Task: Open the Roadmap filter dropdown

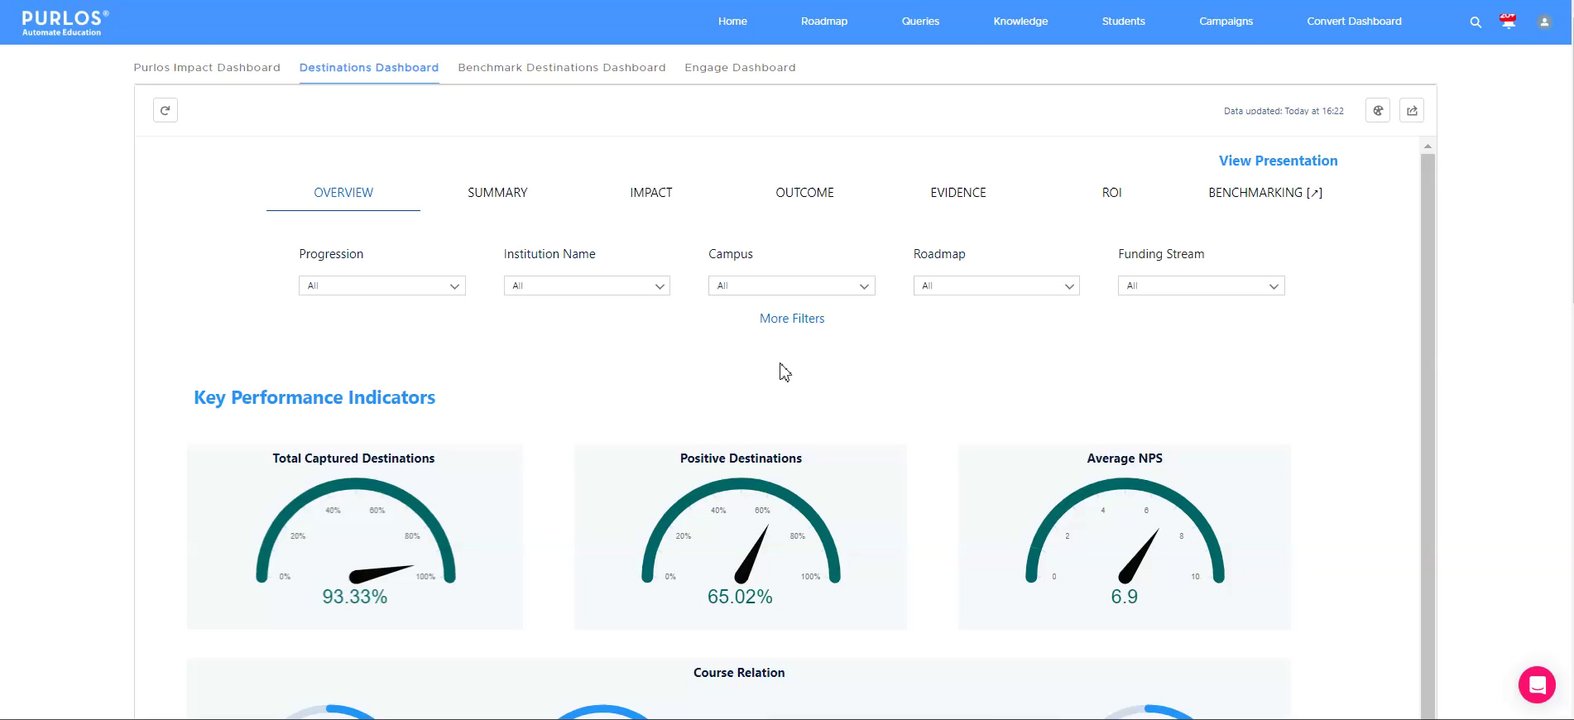Action: (996, 286)
